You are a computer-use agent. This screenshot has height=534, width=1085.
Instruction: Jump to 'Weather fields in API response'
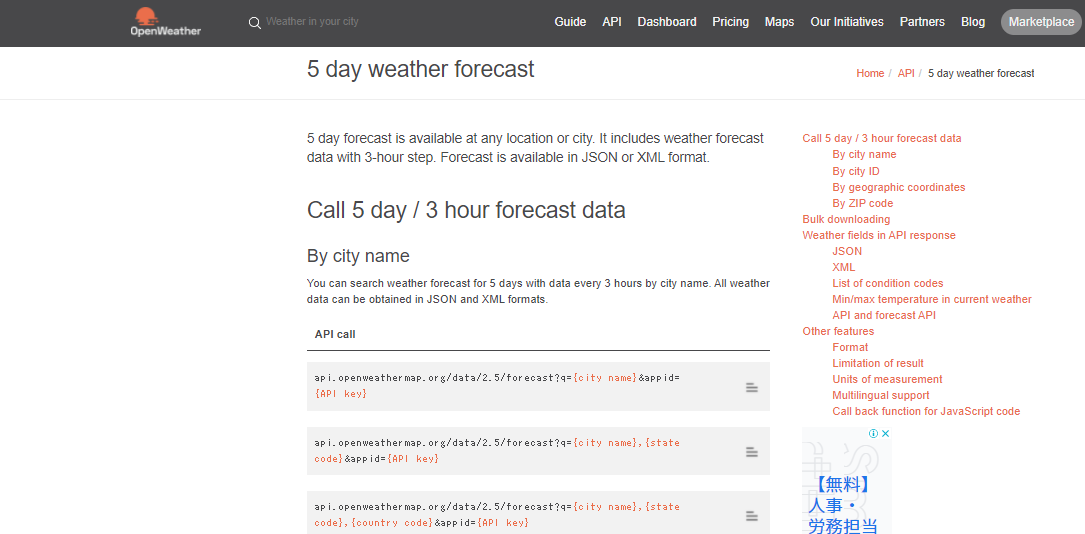(x=879, y=235)
